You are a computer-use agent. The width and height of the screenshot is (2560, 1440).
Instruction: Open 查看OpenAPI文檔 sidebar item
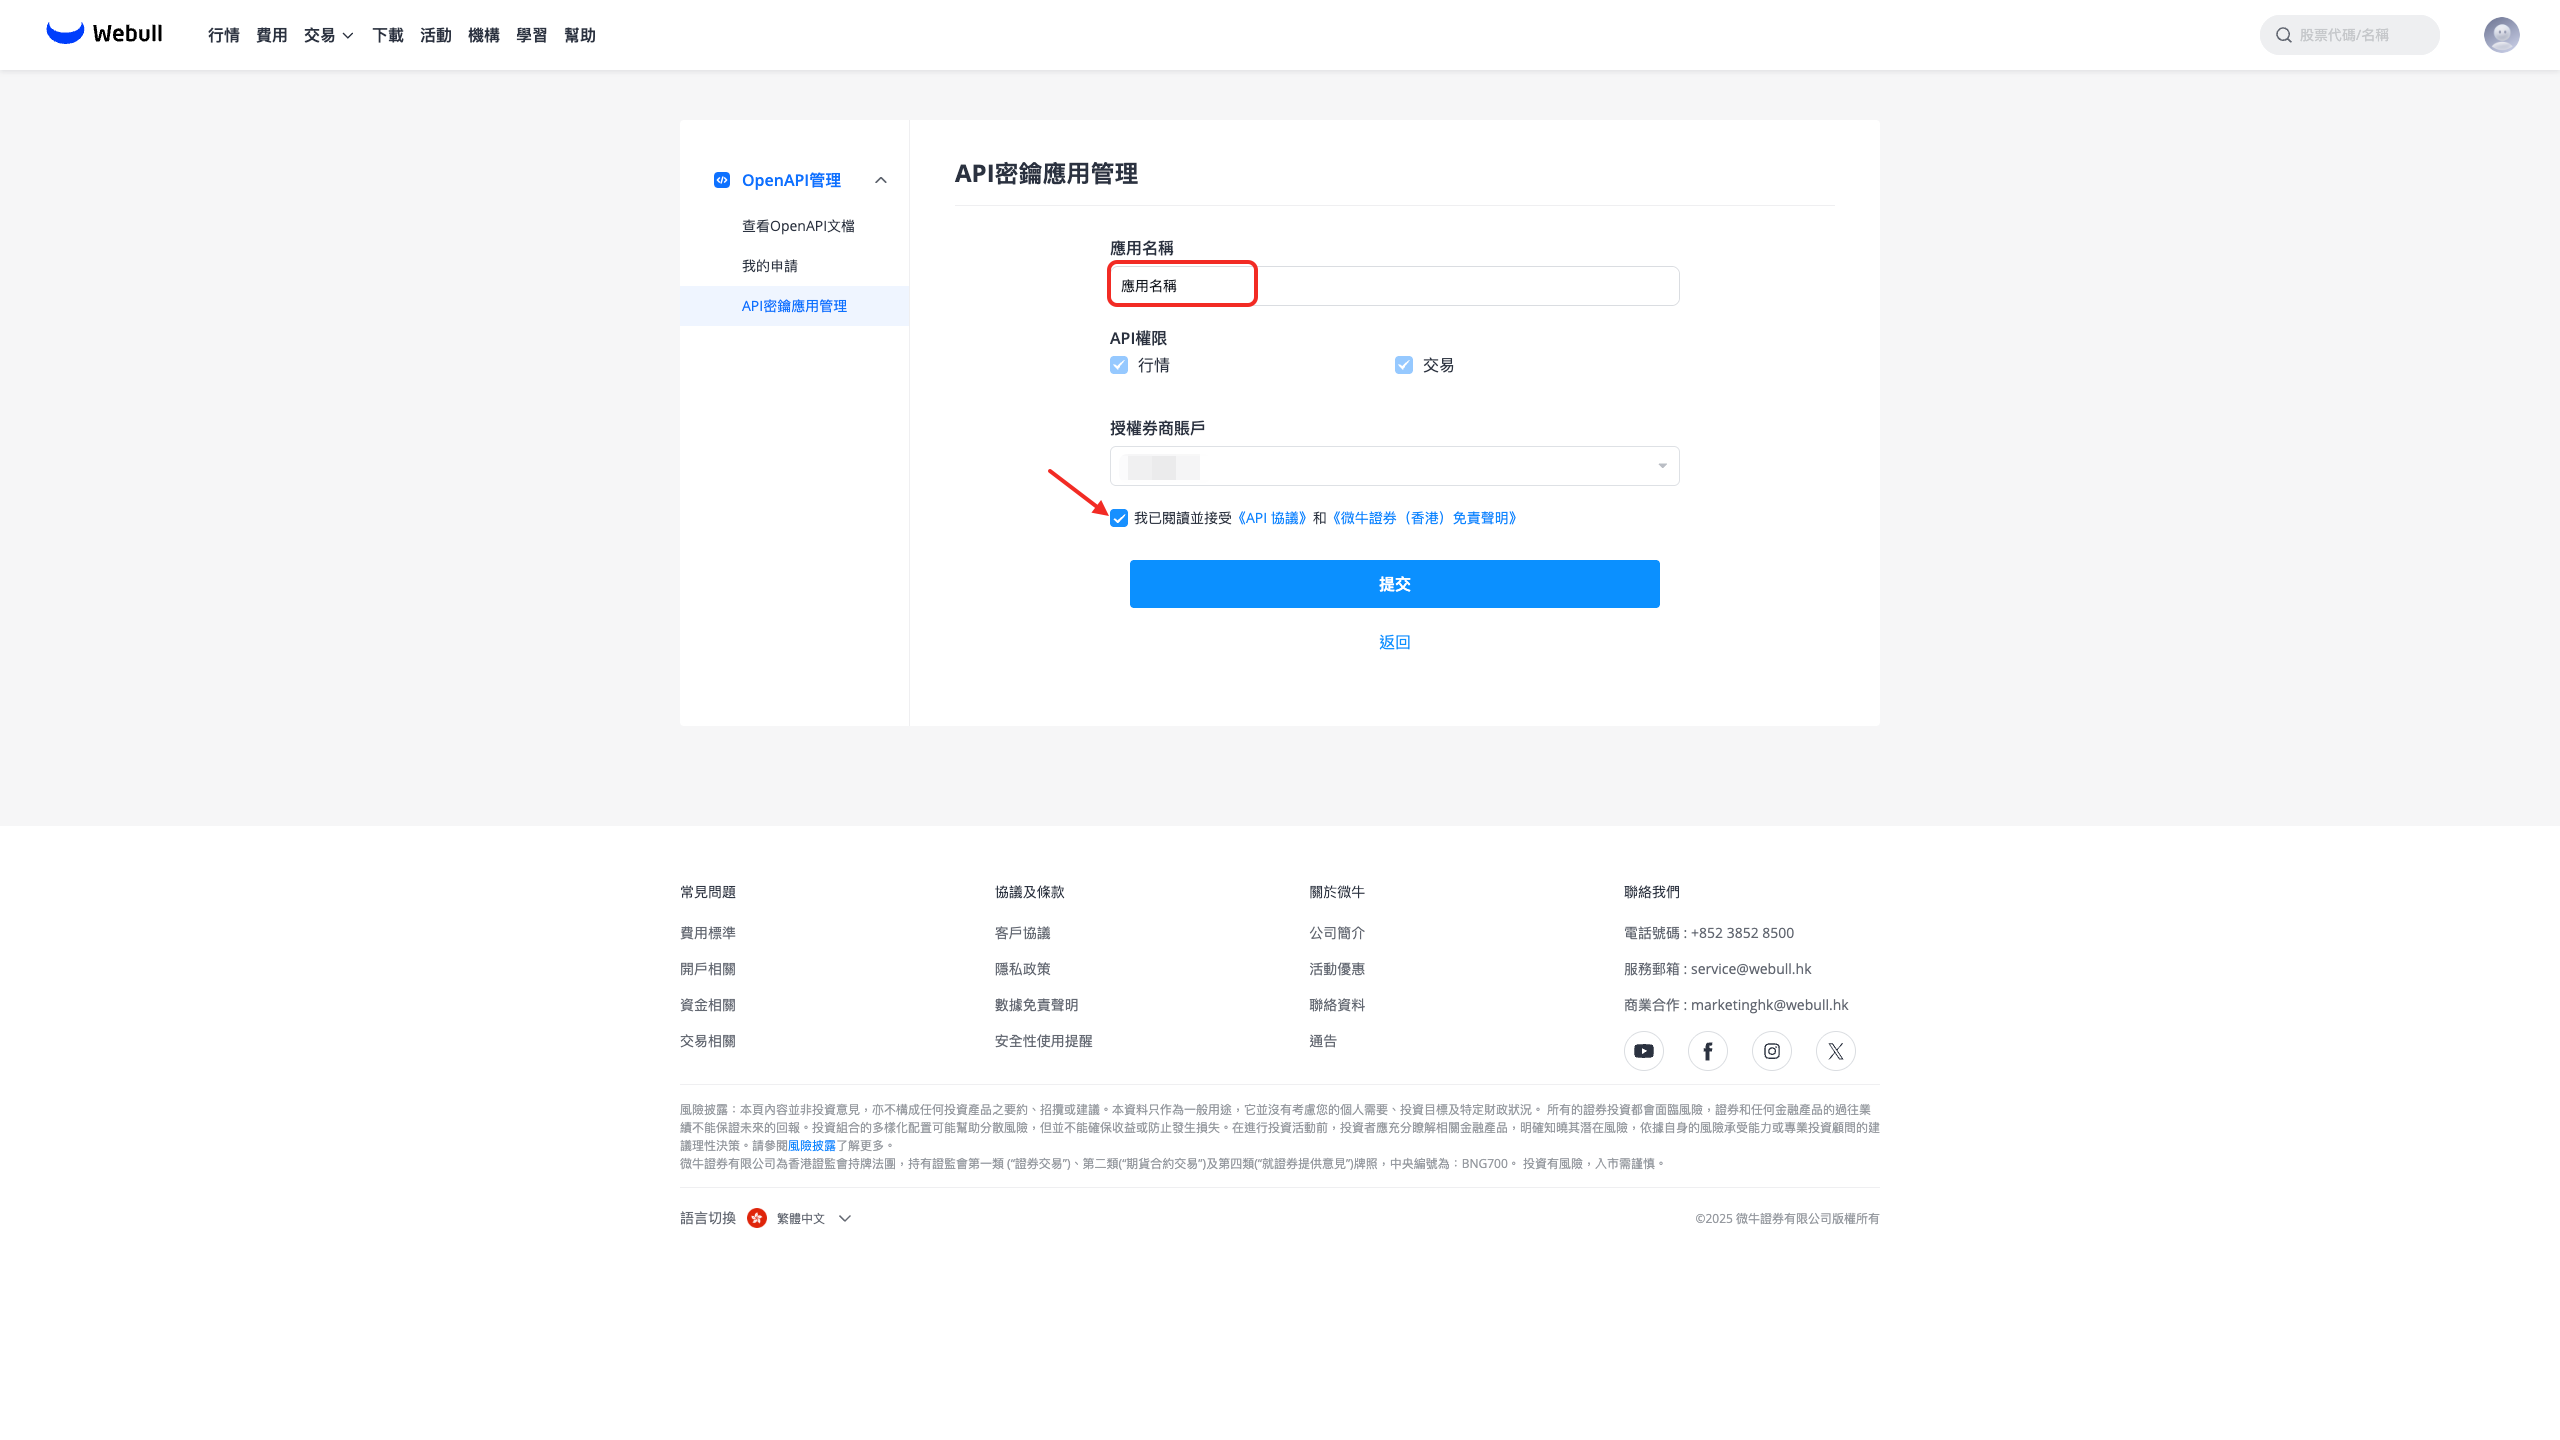(x=797, y=226)
